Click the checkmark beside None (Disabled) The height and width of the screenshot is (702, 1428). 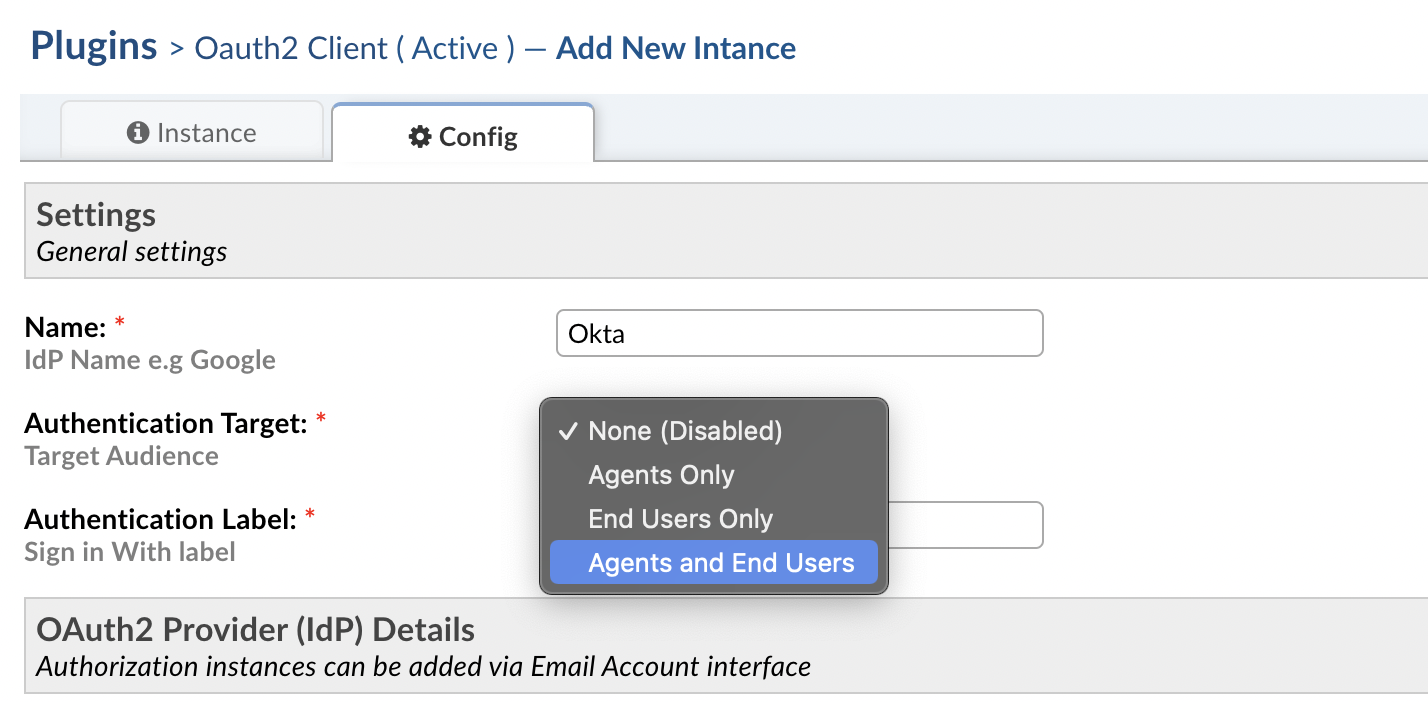point(569,431)
